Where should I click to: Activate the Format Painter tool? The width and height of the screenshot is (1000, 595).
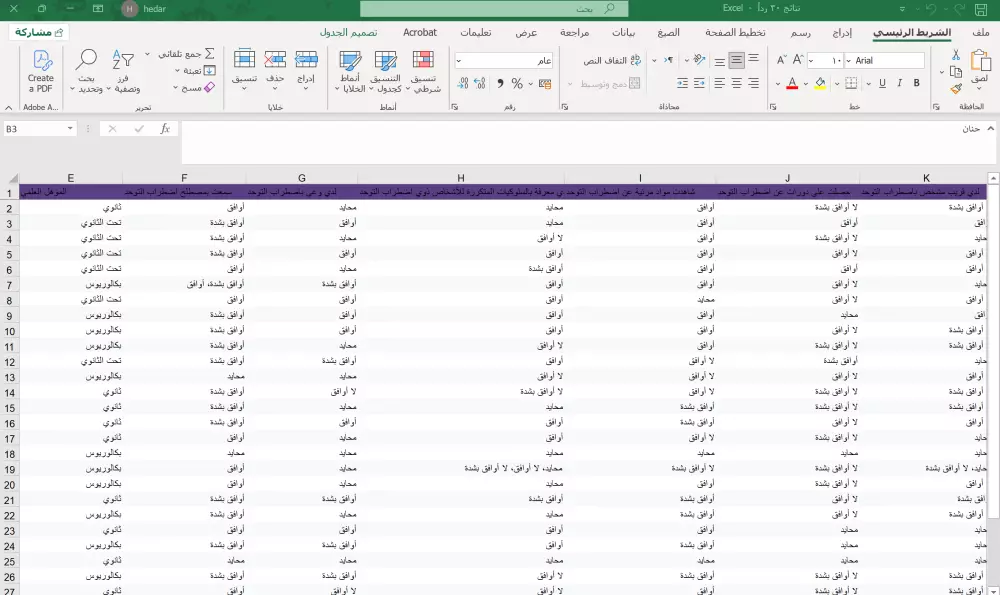click(954, 88)
